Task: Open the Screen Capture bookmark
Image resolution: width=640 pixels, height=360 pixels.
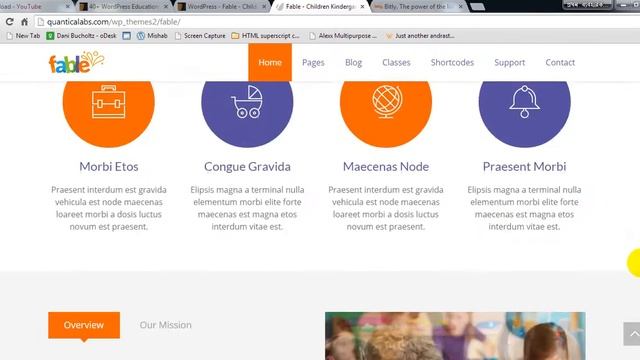Action: pyautogui.click(x=200, y=36)
